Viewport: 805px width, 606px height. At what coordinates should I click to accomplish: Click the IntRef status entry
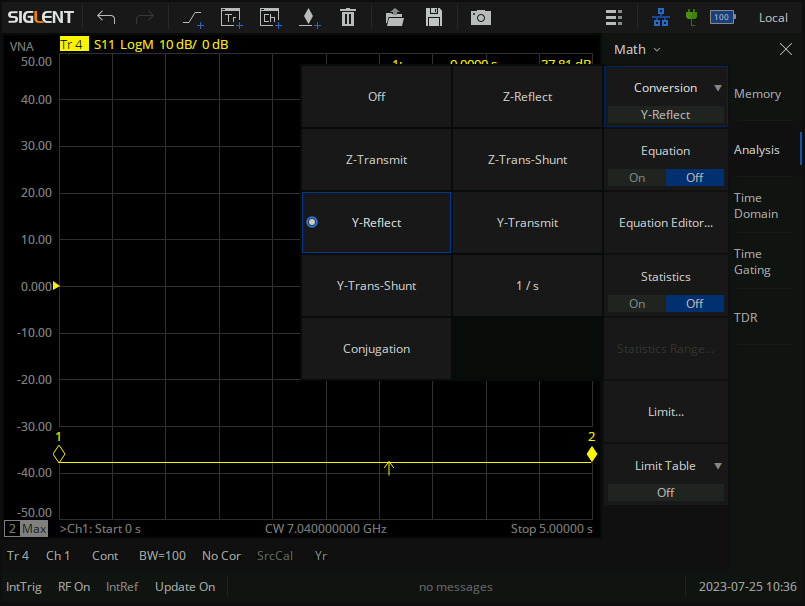pos(122,586)
